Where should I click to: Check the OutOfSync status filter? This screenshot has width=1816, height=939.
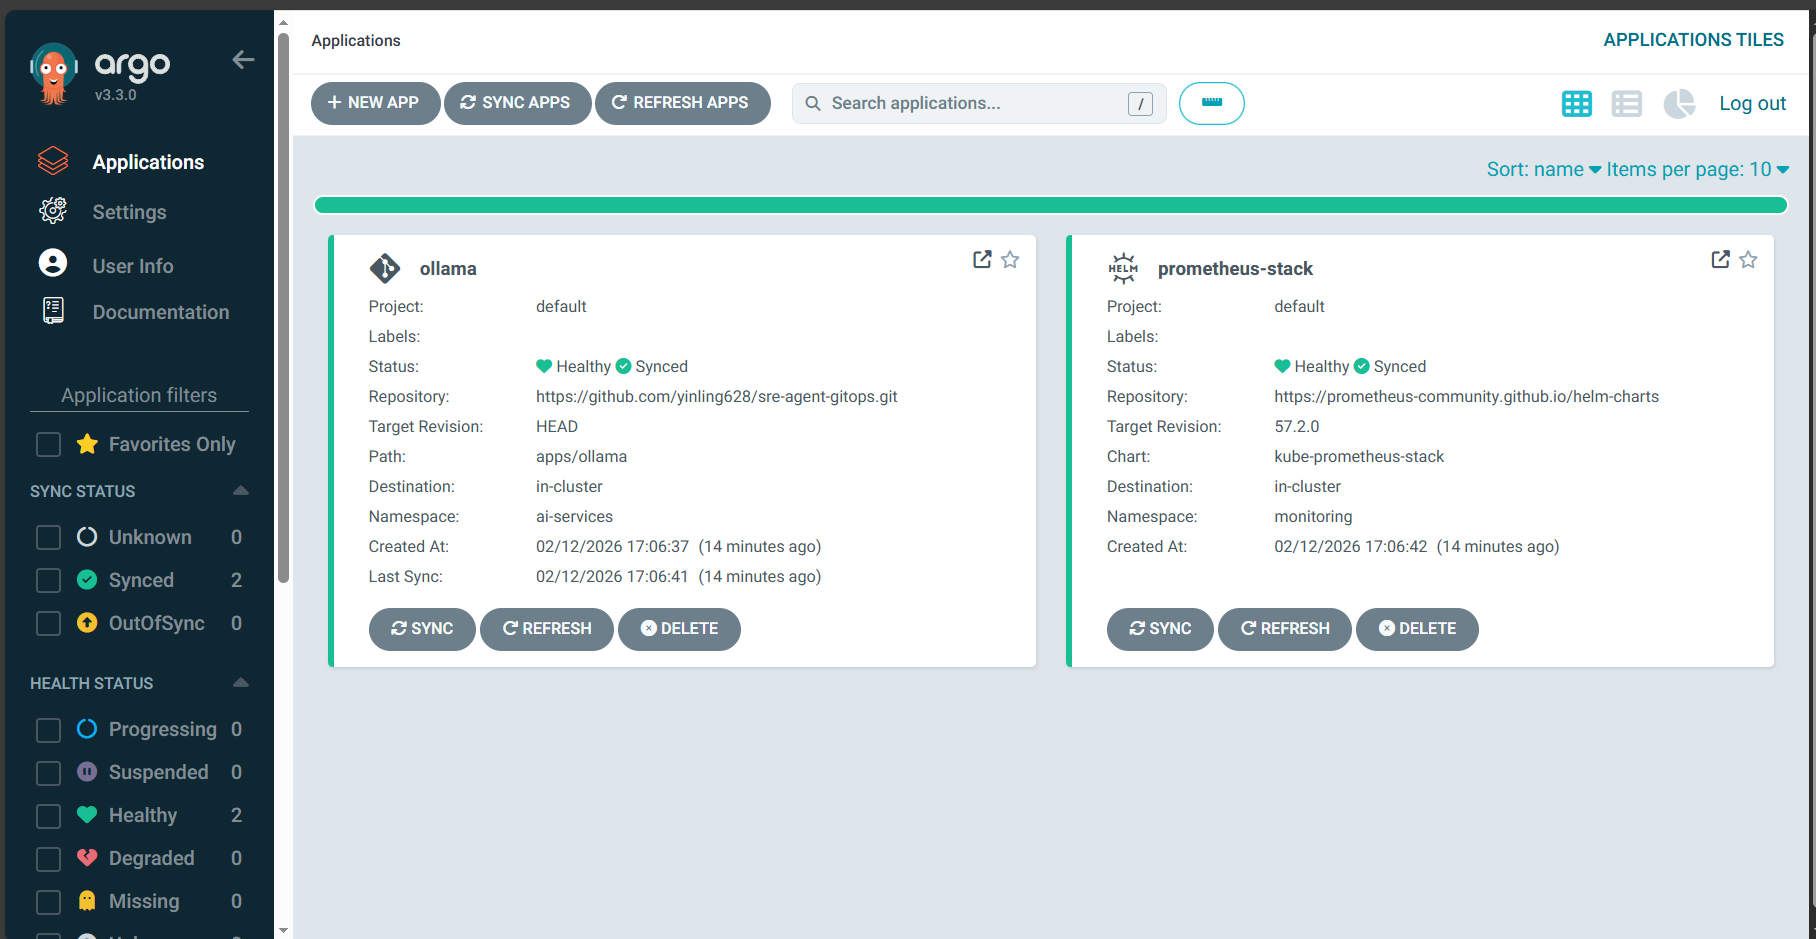click(48, 623)
